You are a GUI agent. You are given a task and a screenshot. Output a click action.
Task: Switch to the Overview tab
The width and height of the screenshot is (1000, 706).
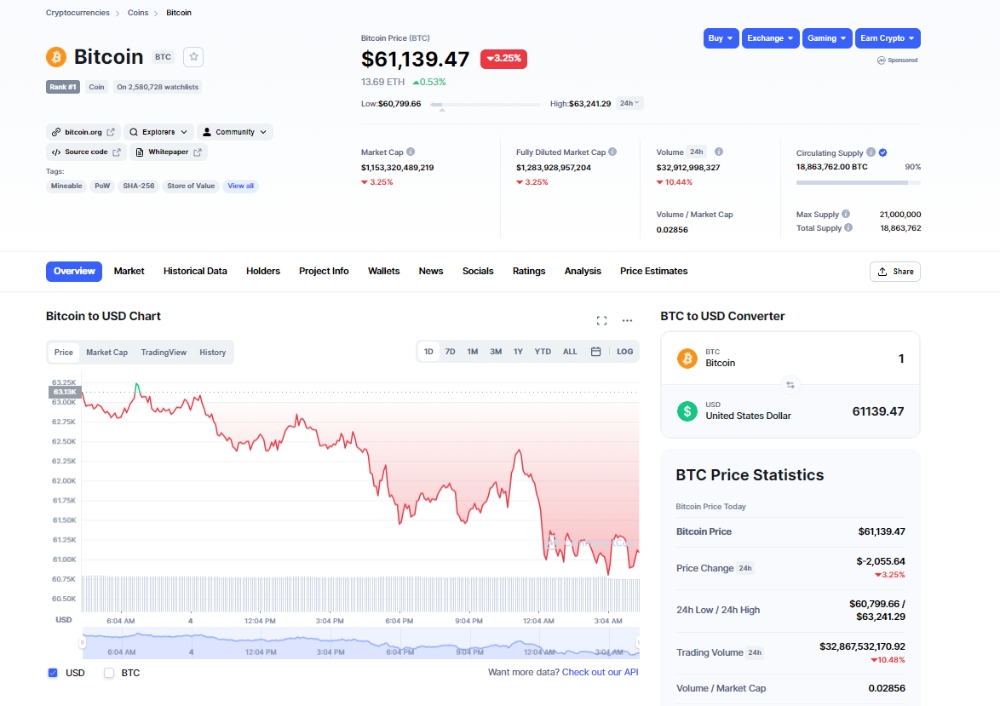coord(74,271)
